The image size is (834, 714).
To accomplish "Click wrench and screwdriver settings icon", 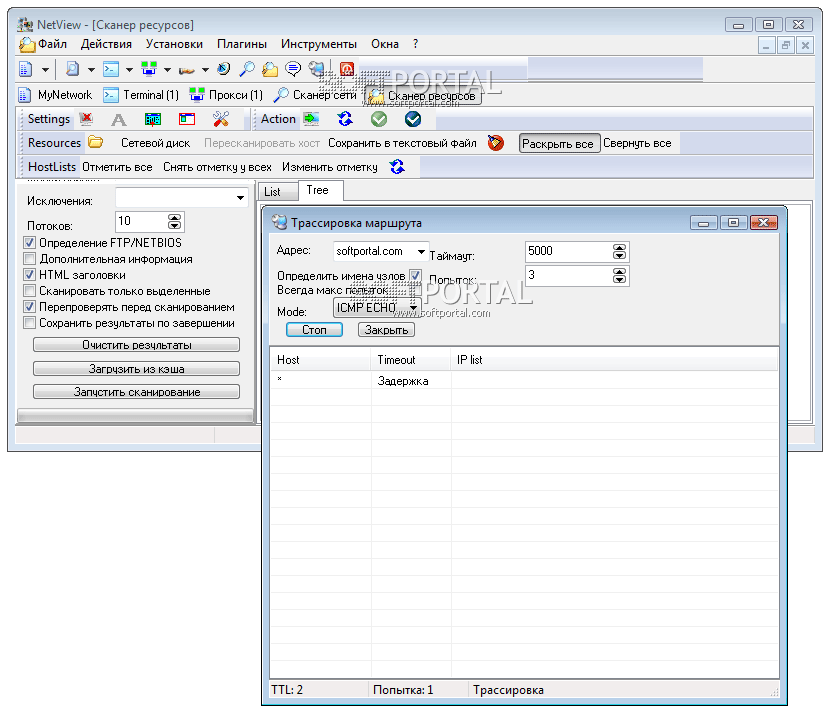I will pos(221,119).
